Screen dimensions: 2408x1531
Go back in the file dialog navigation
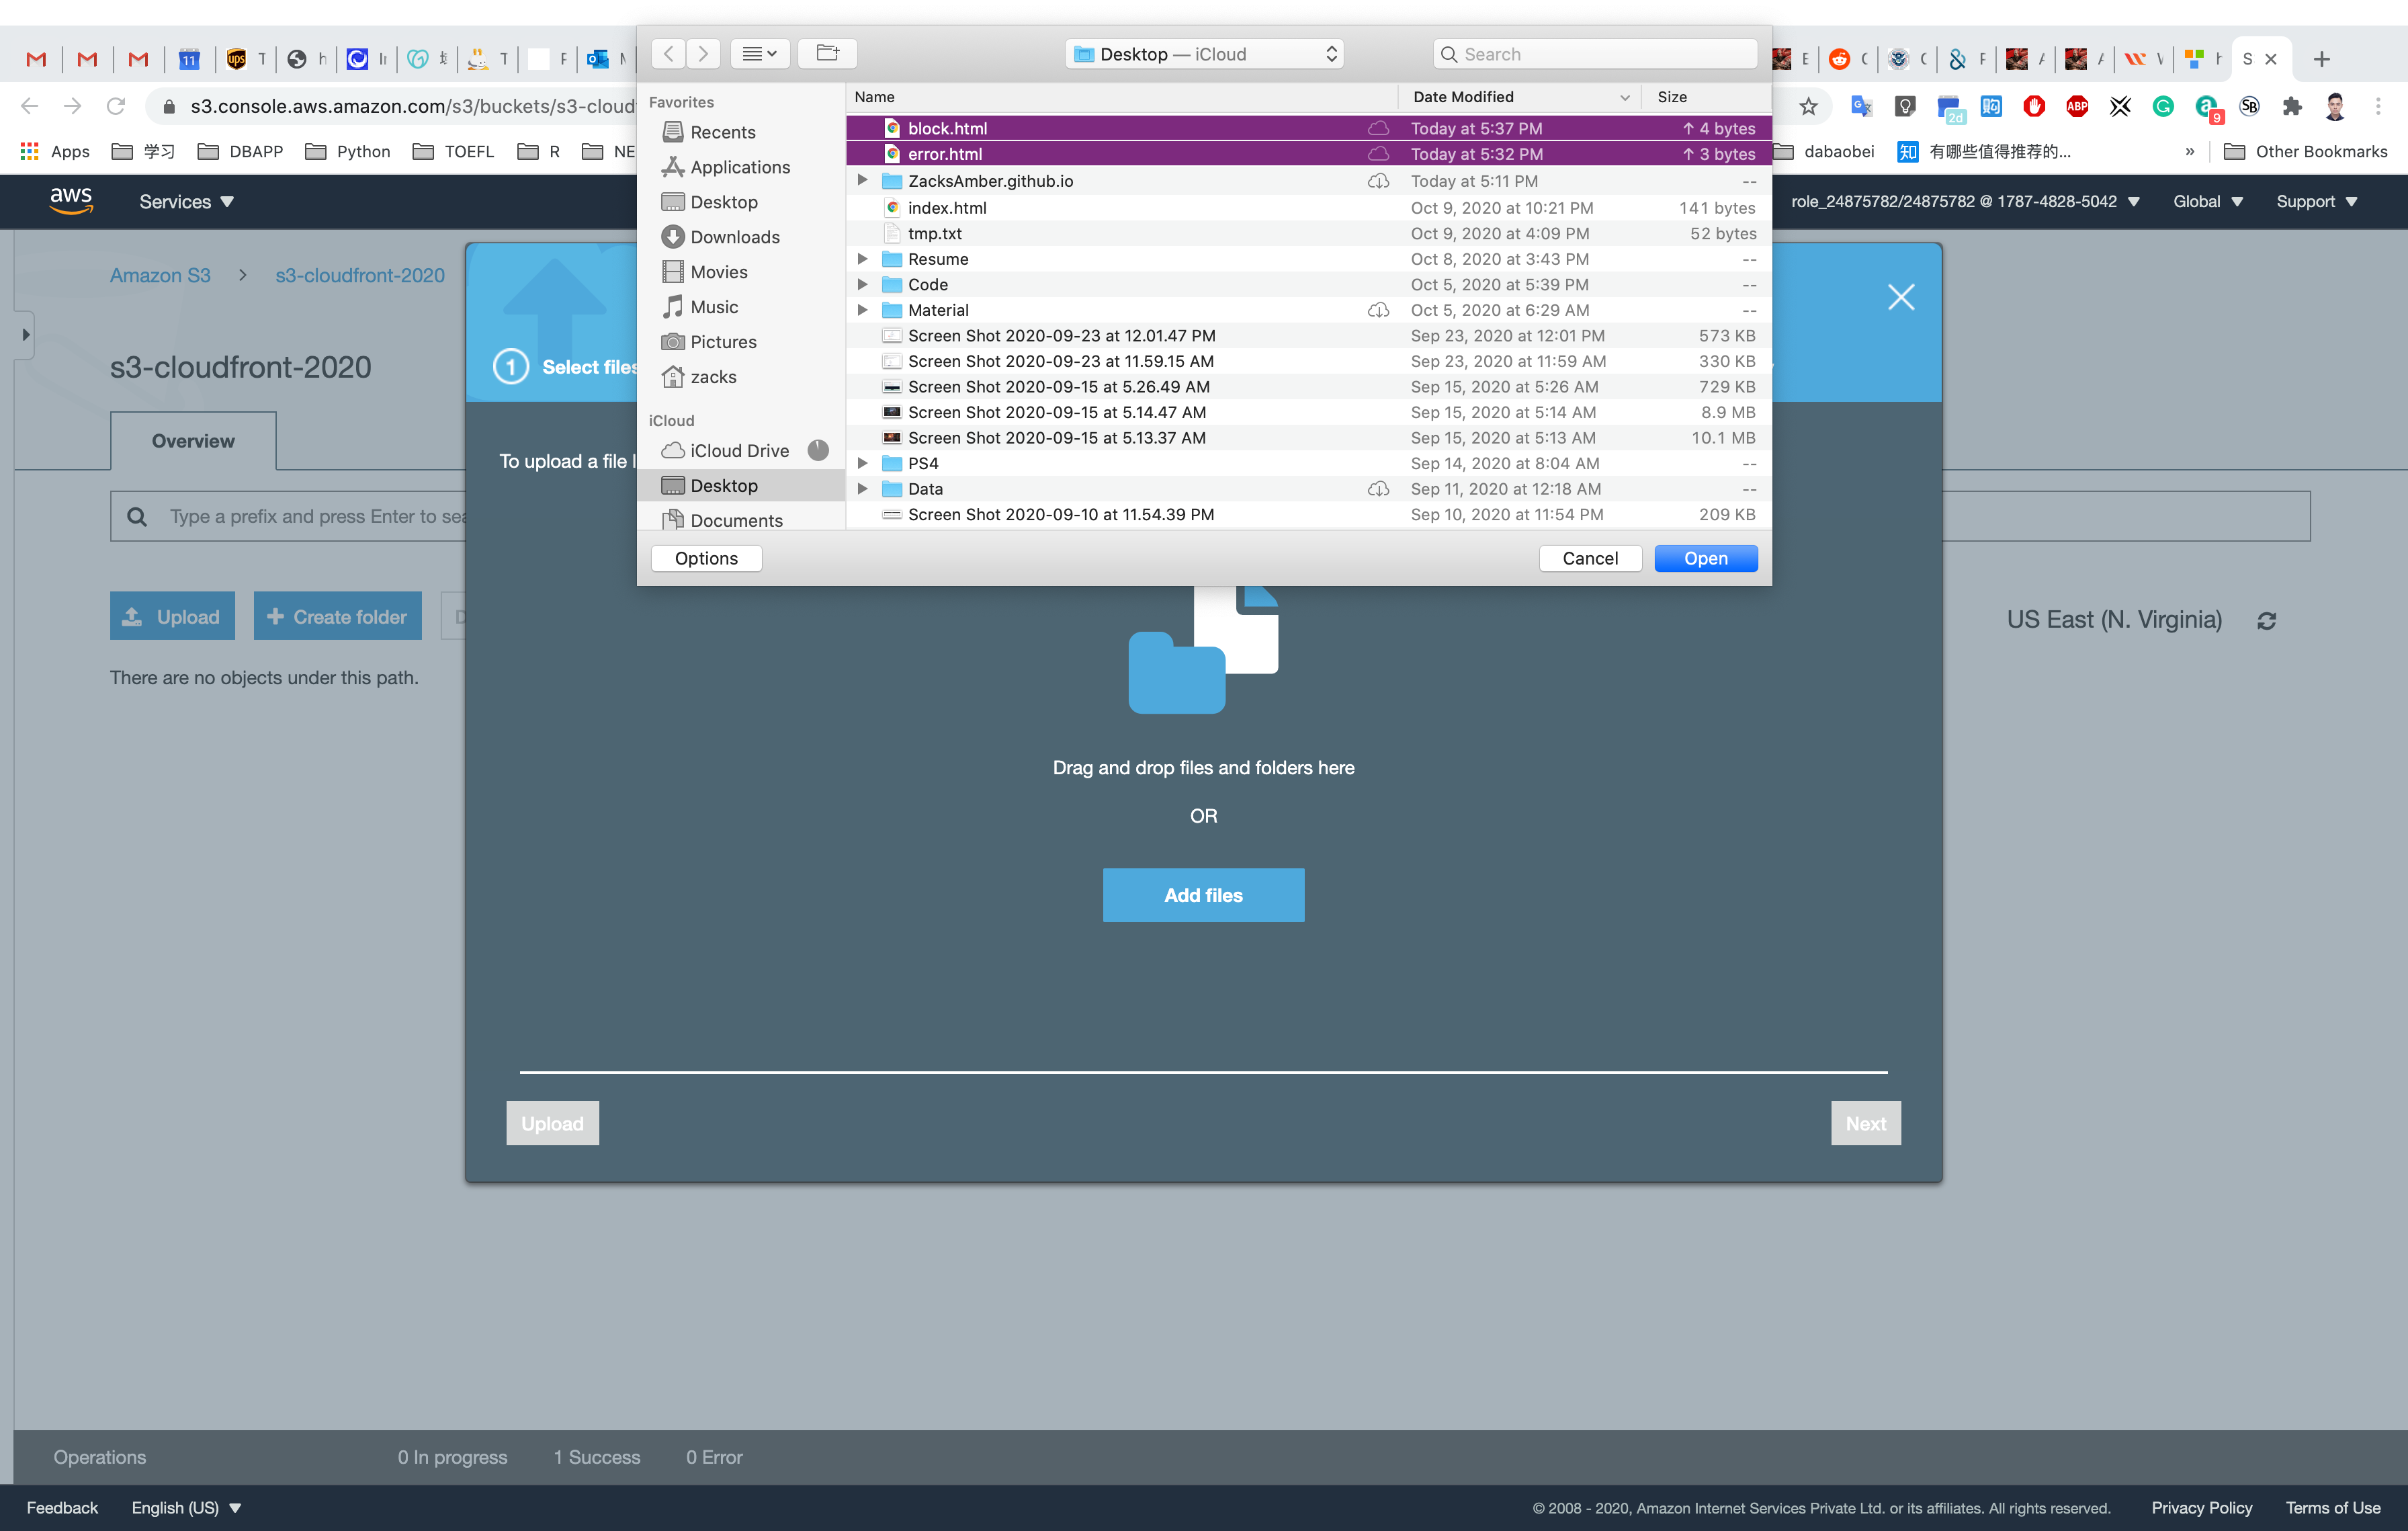pos(669,54)
